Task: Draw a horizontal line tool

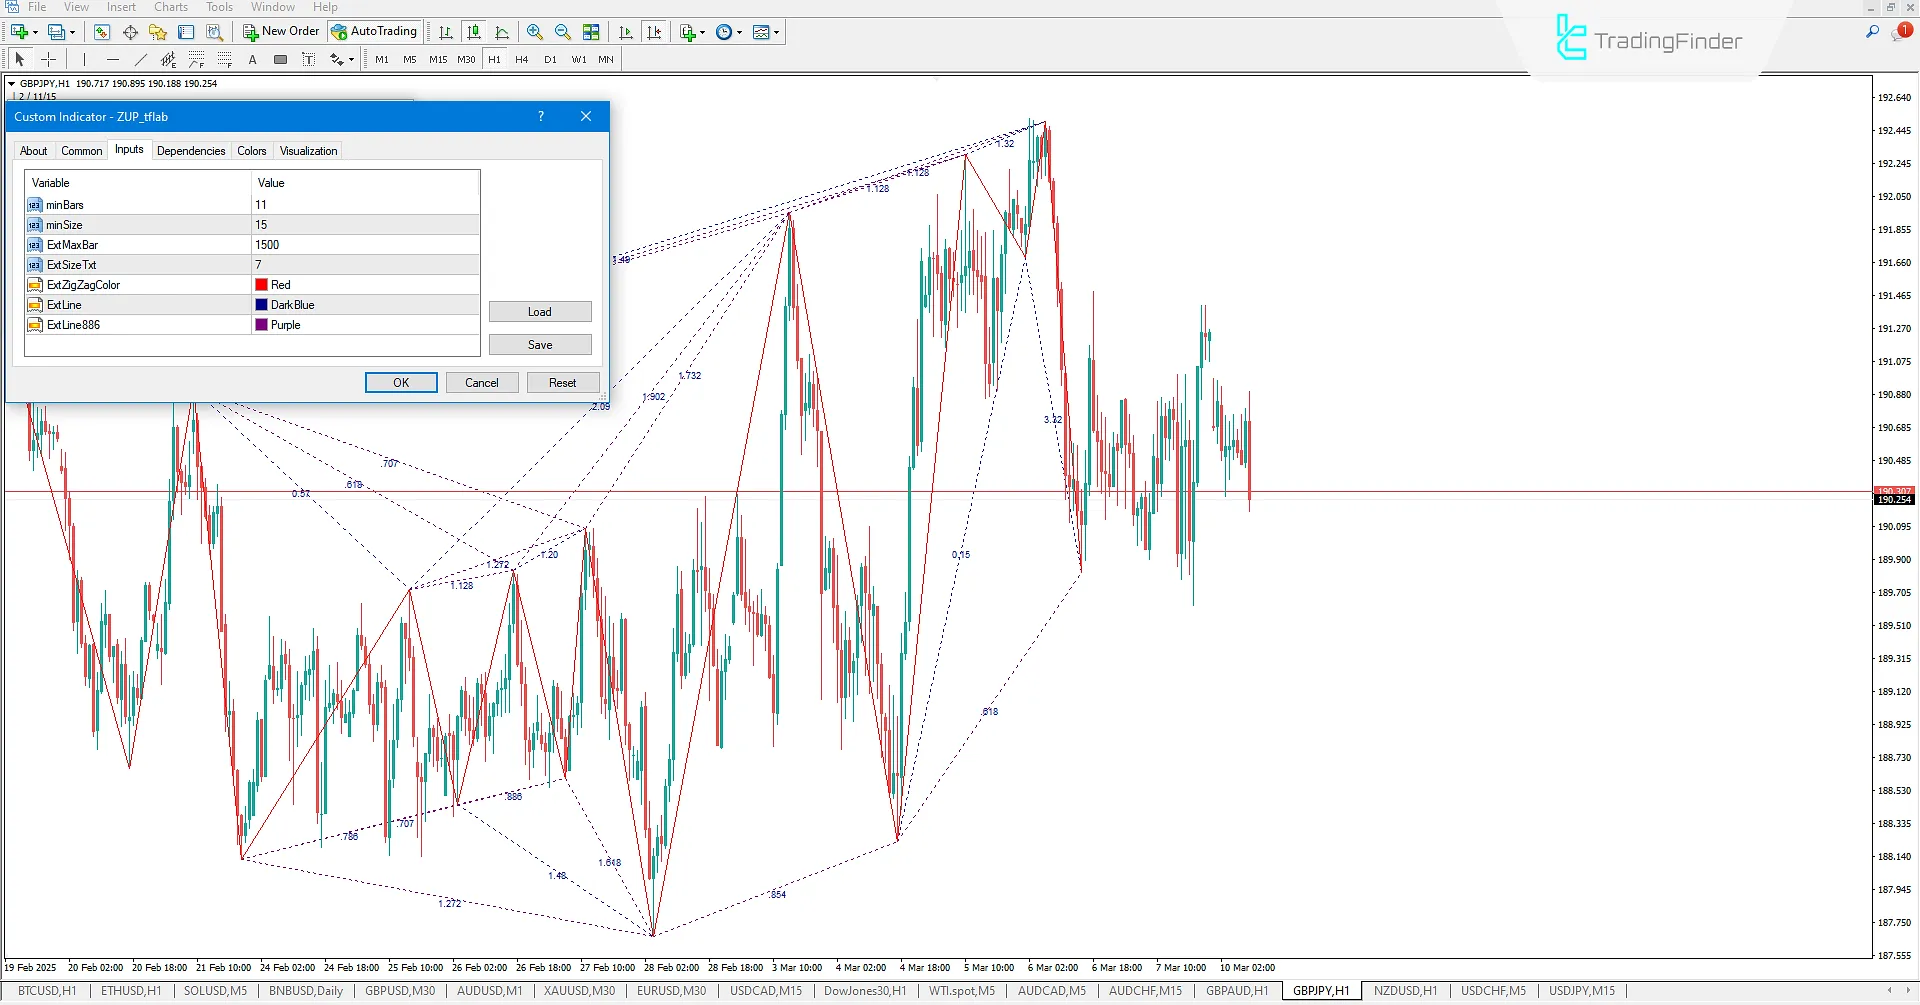Action: click(113, 60)
